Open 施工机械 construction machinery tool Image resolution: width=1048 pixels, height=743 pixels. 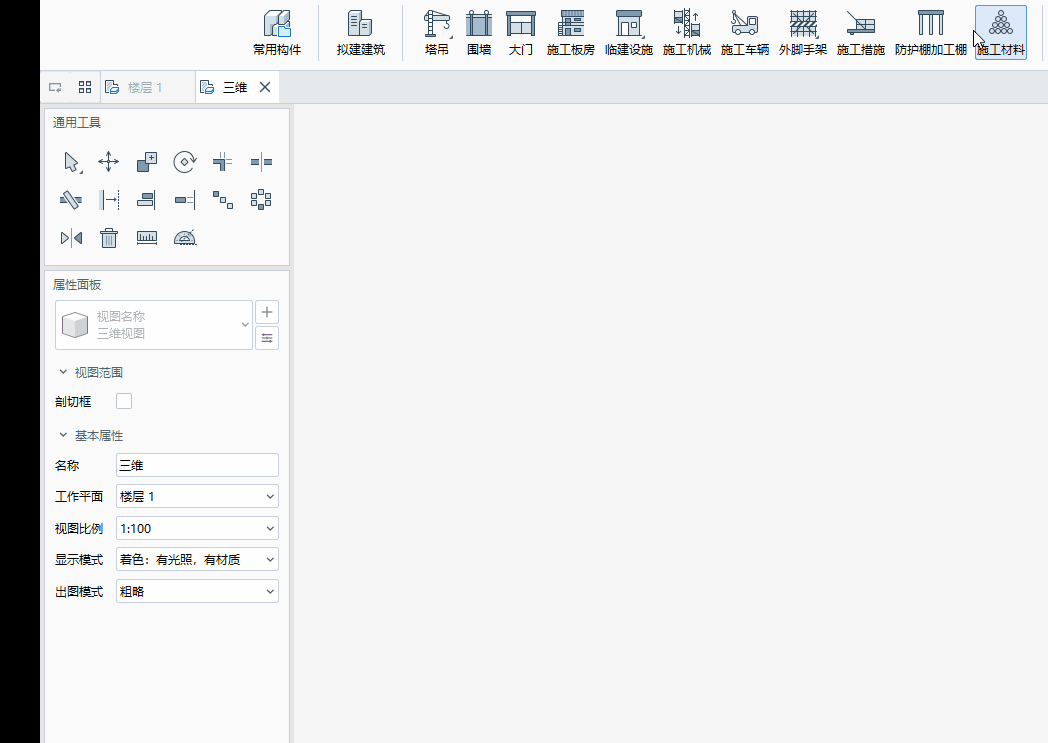click(687, 32)
